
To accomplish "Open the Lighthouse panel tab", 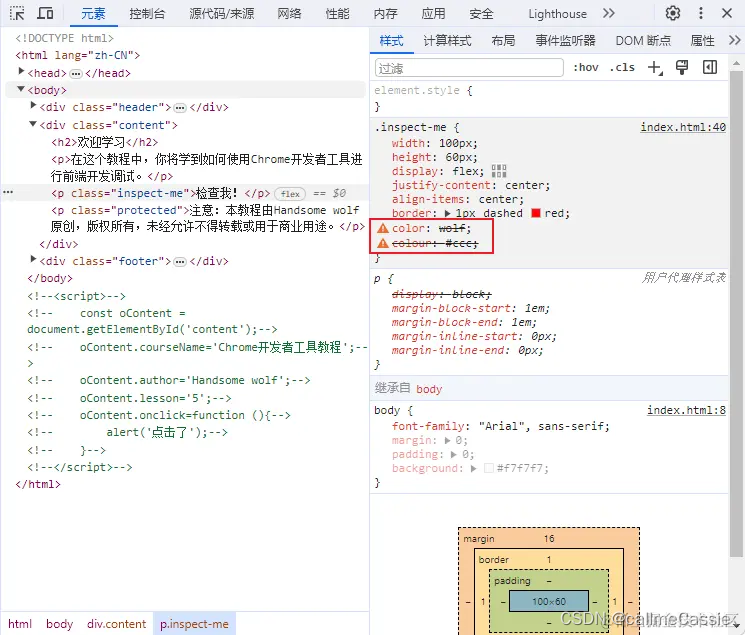I will [557, 14].
